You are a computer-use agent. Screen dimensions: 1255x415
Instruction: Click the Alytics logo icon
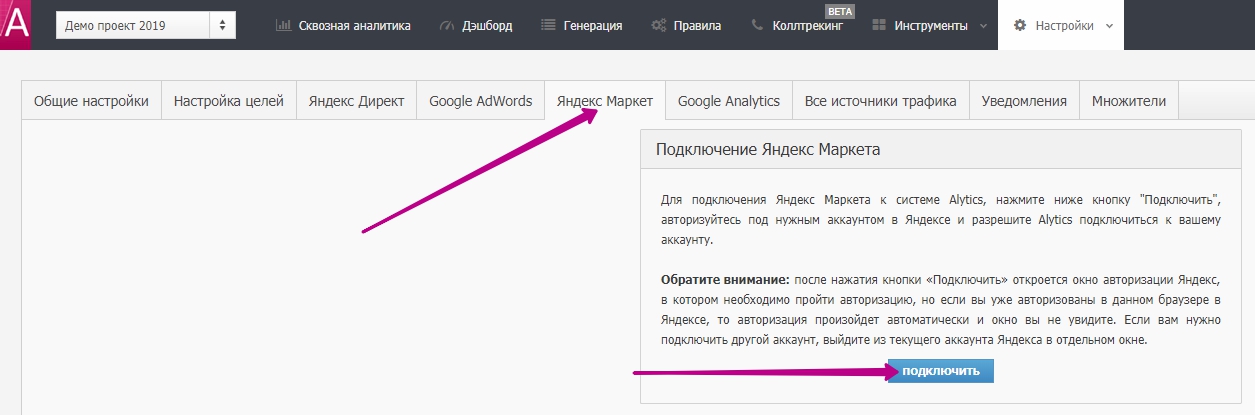click(x=16, y=24)
